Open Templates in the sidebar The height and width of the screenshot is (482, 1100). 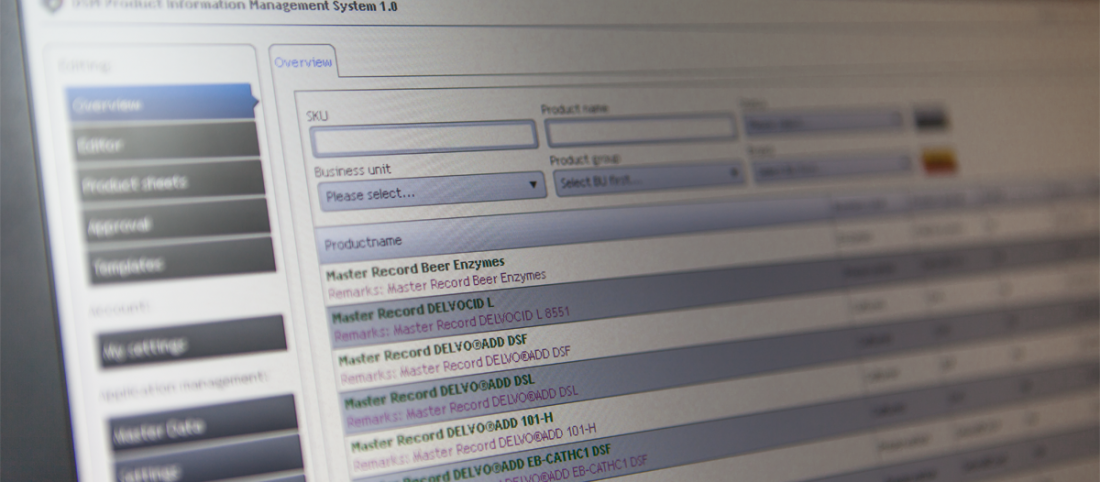click(x=181, y=262)
